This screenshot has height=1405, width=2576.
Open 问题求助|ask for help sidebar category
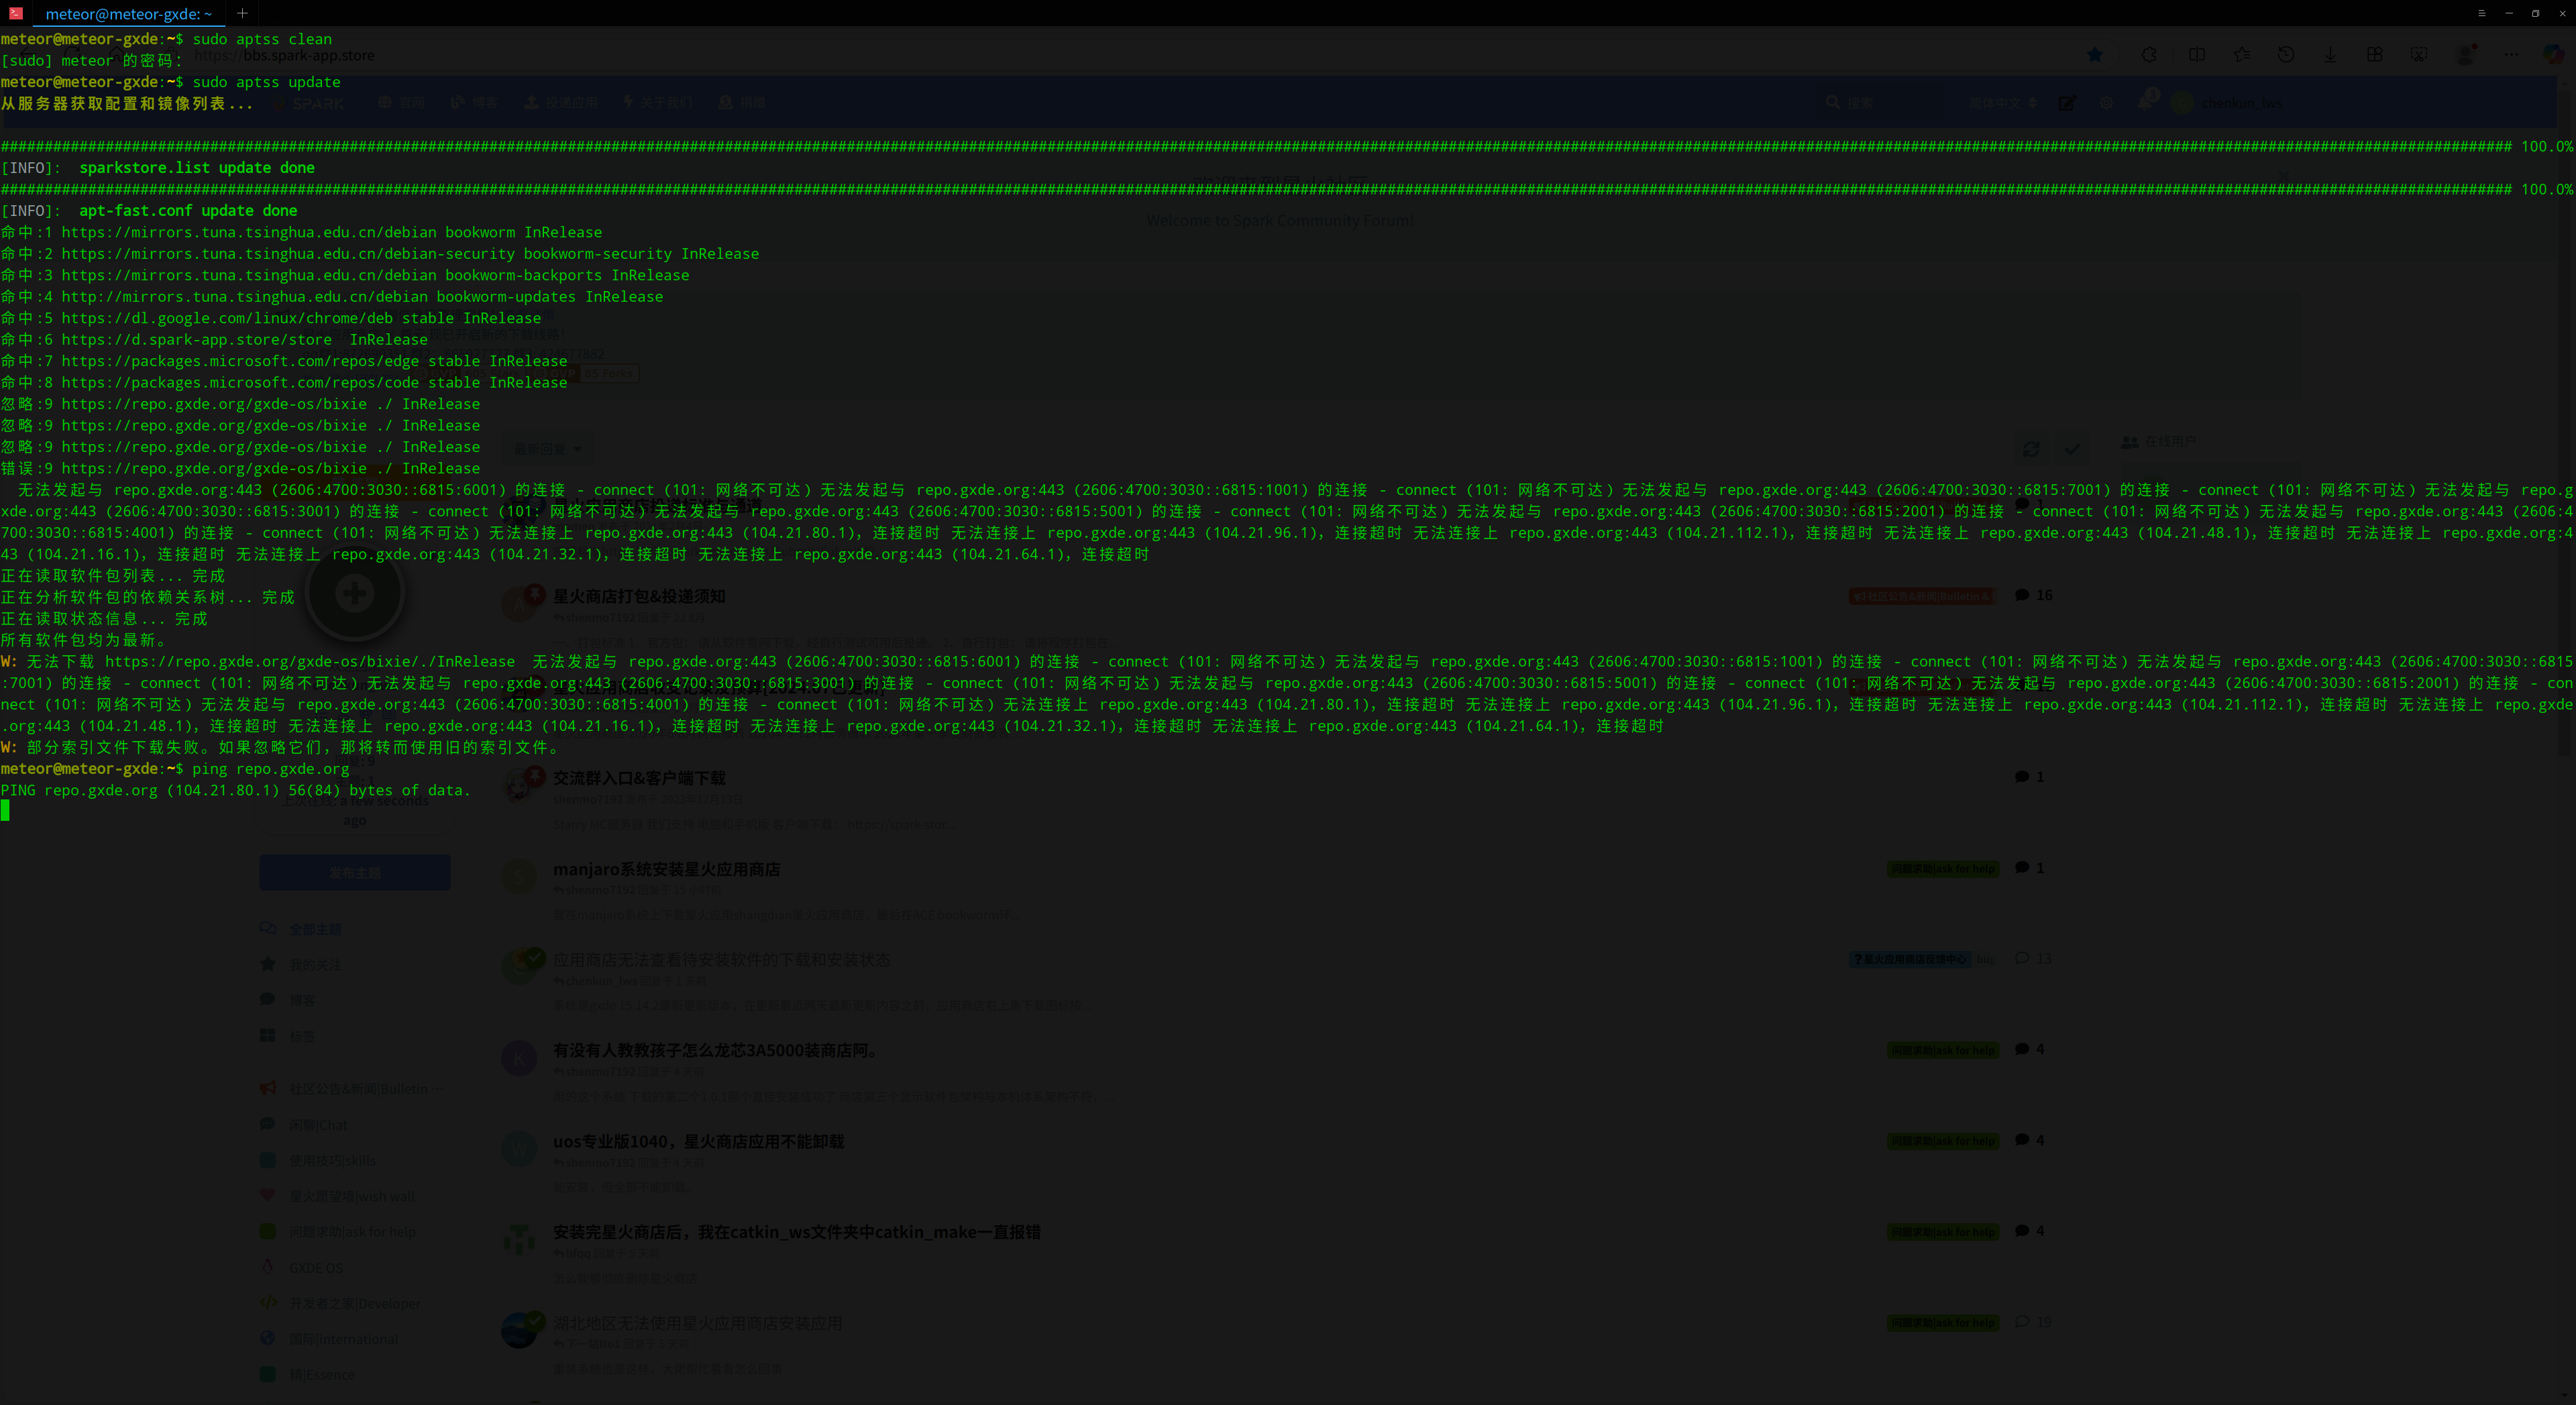coord(337,1232)
